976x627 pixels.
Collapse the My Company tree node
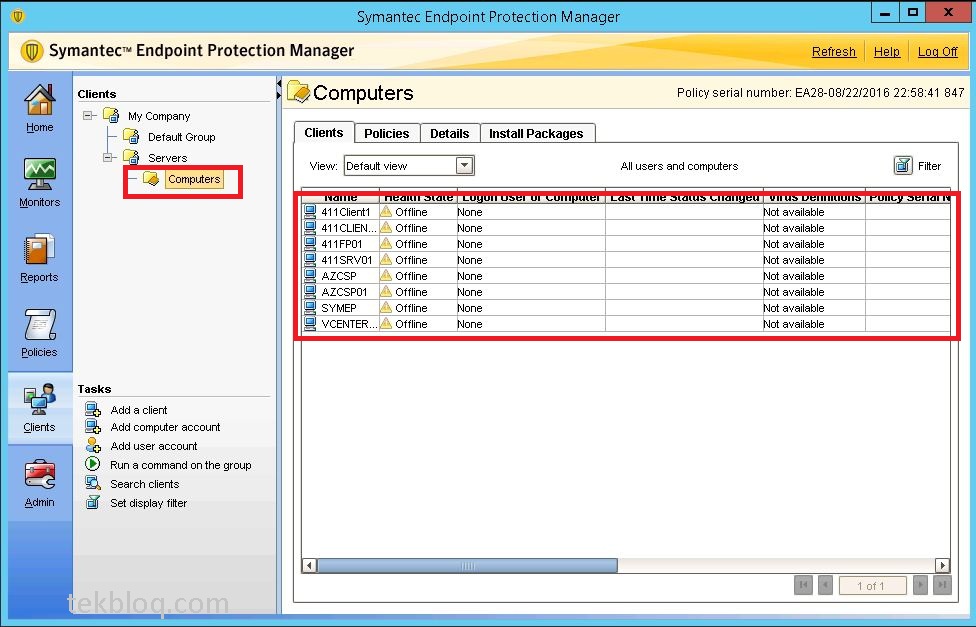coord(89,116)
